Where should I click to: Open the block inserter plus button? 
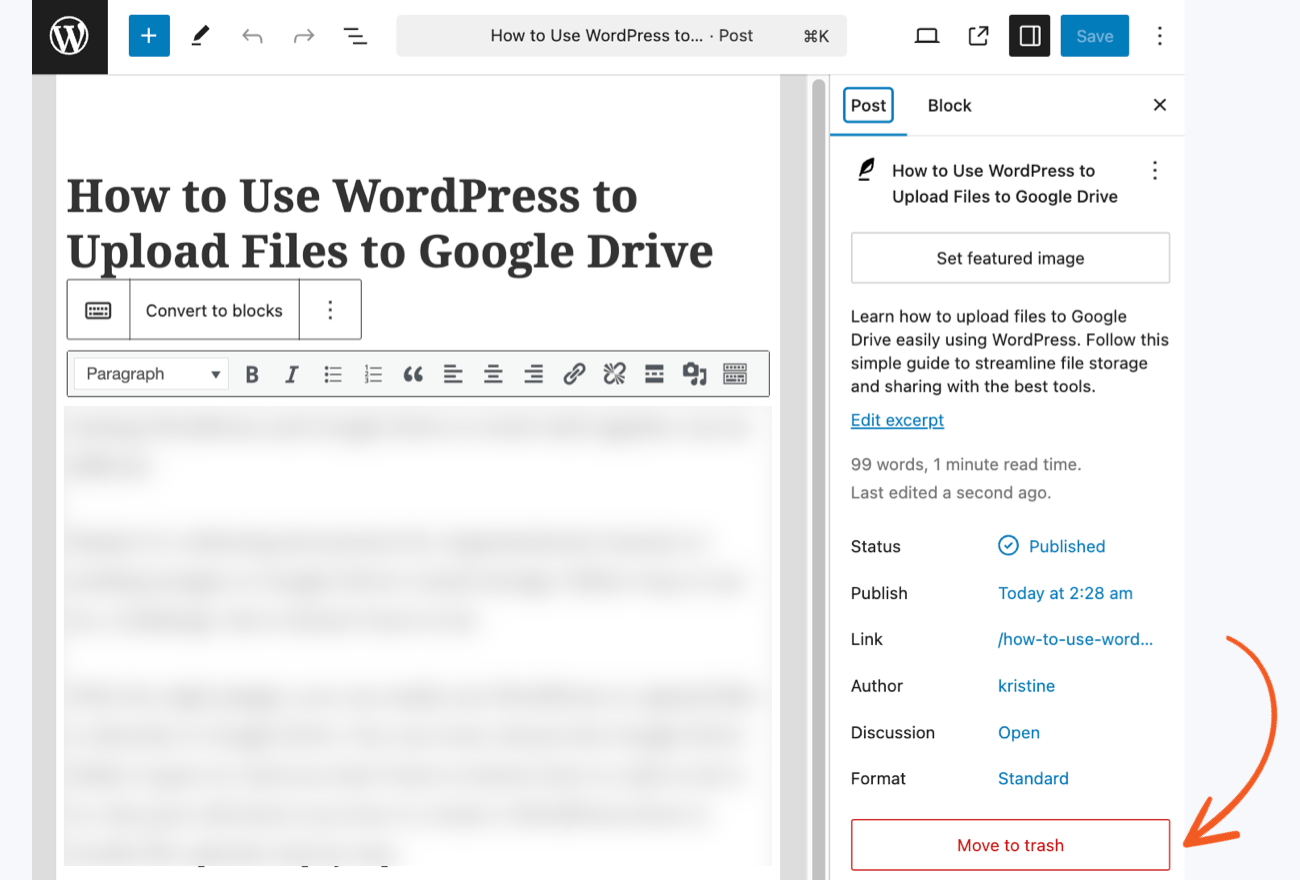tap(149, 36)
